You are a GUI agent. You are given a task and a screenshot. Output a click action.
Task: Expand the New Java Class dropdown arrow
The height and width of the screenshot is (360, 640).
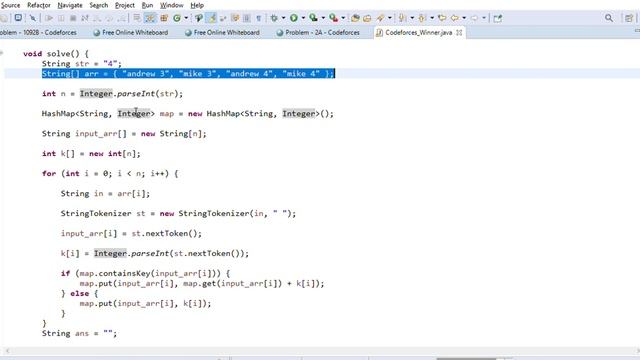(x=186, y=18)
